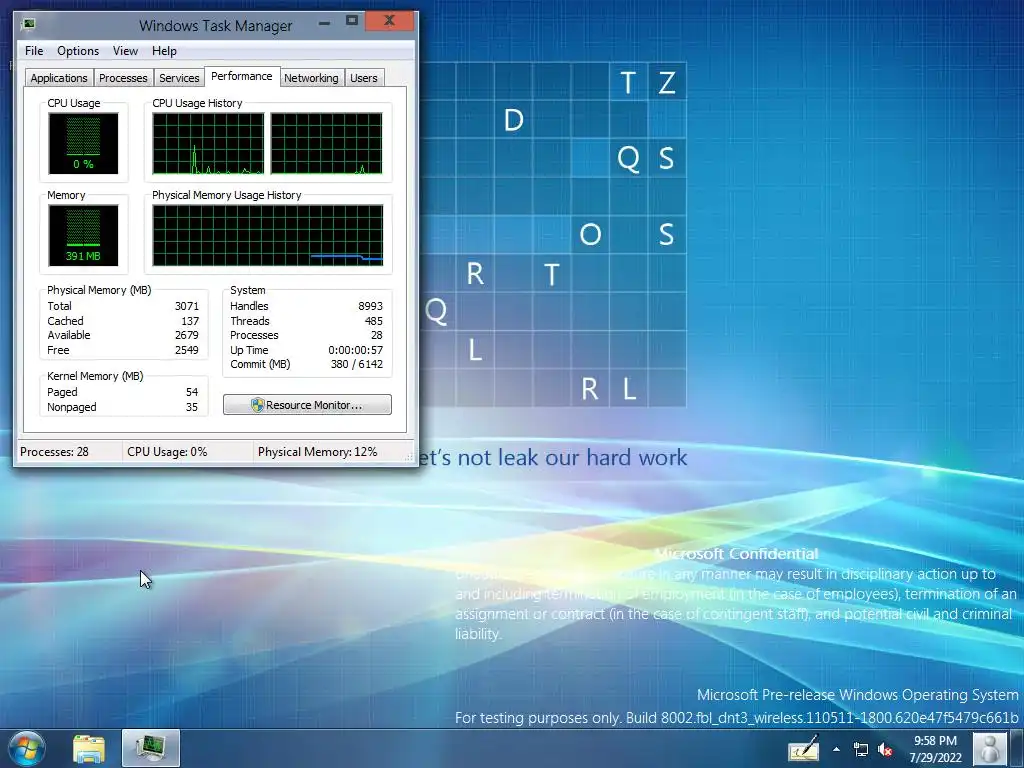Click the Task Manager taskbar button
Screen dimensions: 1024x768
151,748
